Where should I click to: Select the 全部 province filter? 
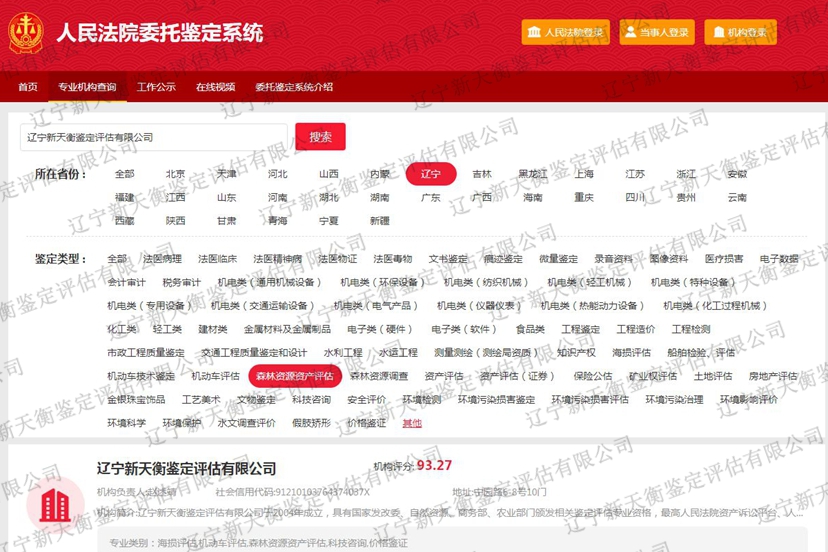(x=125, y=174)
